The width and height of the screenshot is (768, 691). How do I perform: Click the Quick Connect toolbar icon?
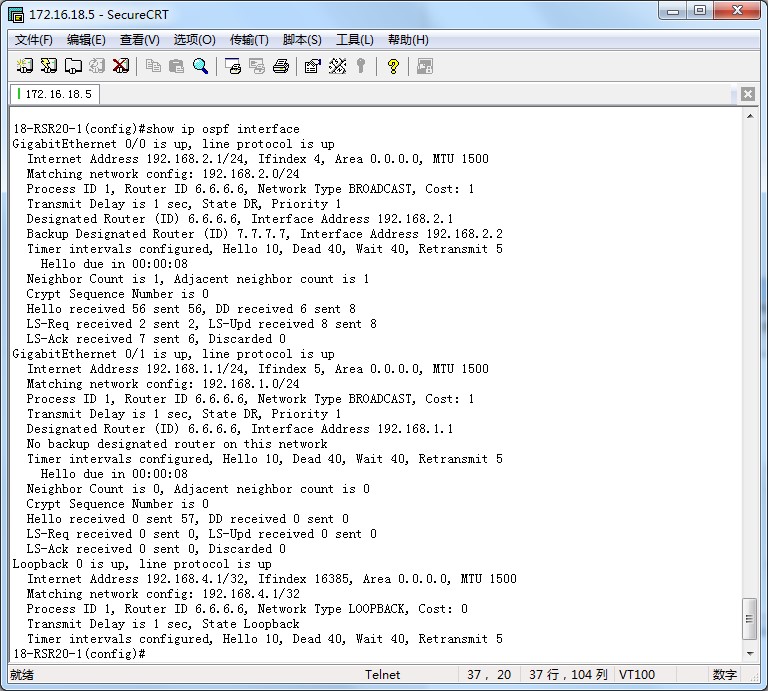pyautogui.click(x=49, y=66)
